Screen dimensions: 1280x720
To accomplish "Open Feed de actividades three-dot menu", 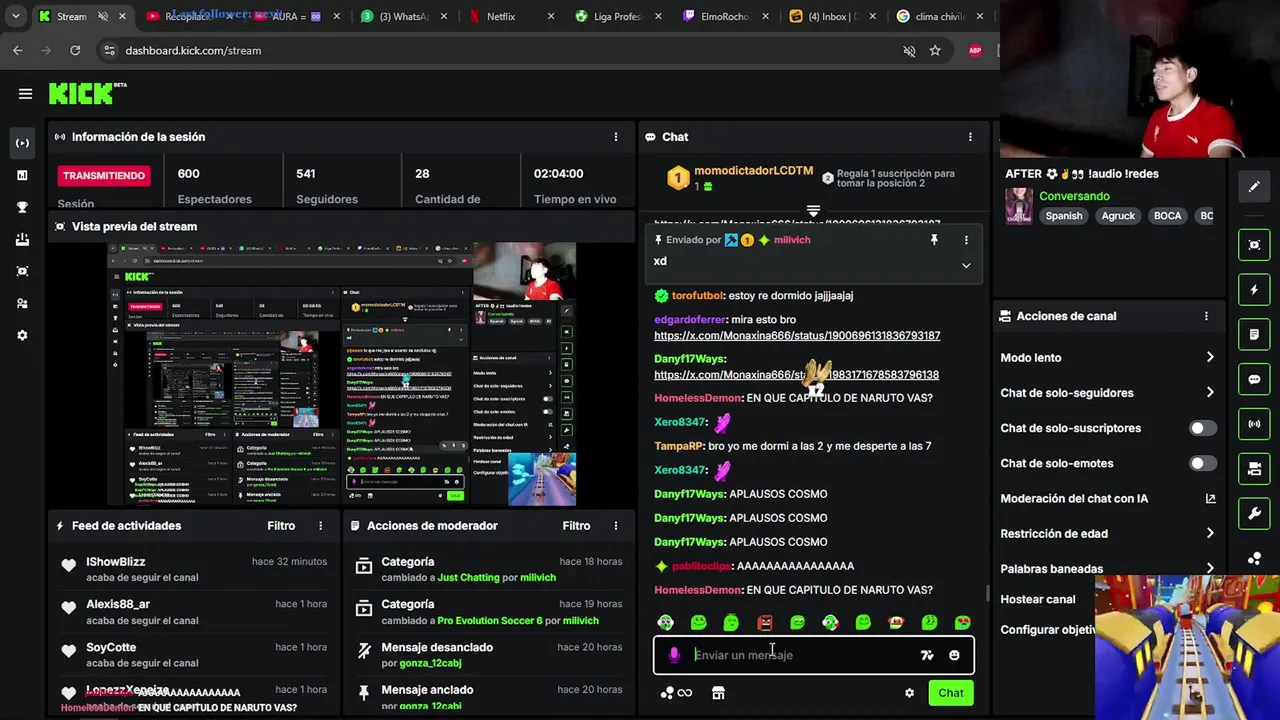I will tap(321, 526).
